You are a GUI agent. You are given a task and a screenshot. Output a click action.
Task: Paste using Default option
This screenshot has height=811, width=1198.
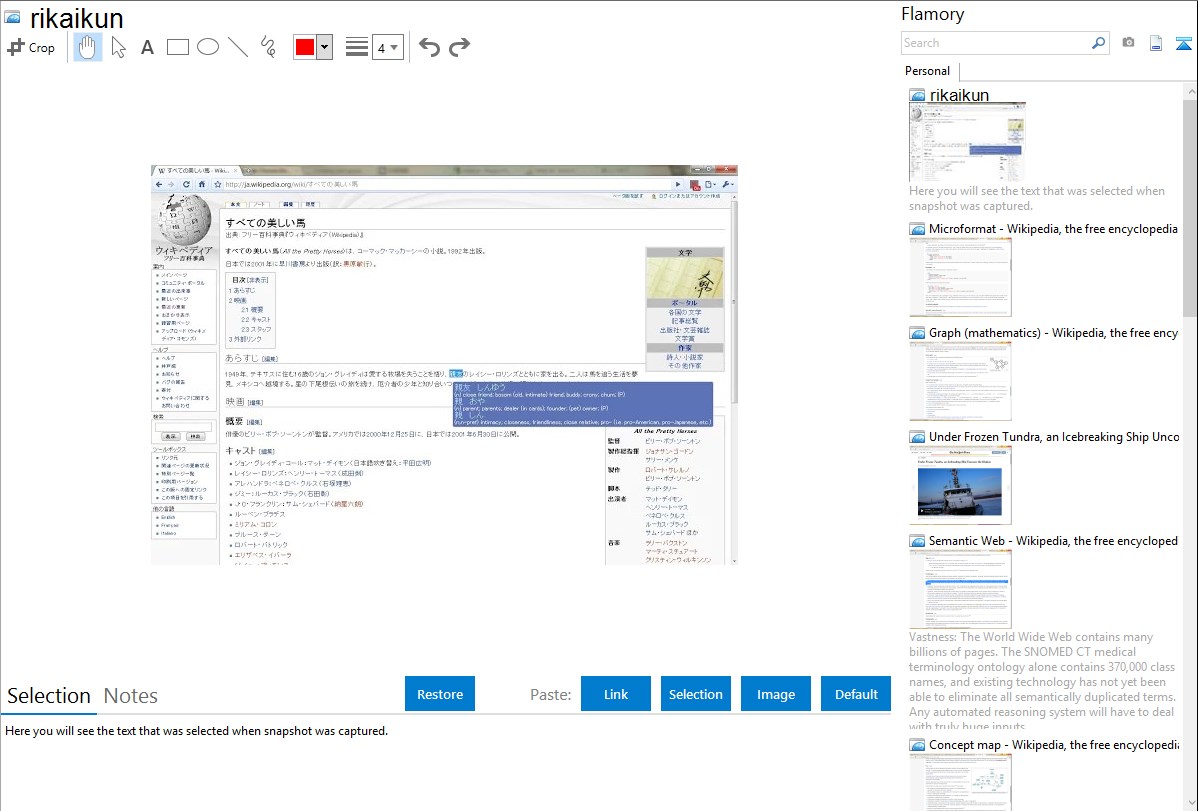pyautogui.click(x=856, y=694)
